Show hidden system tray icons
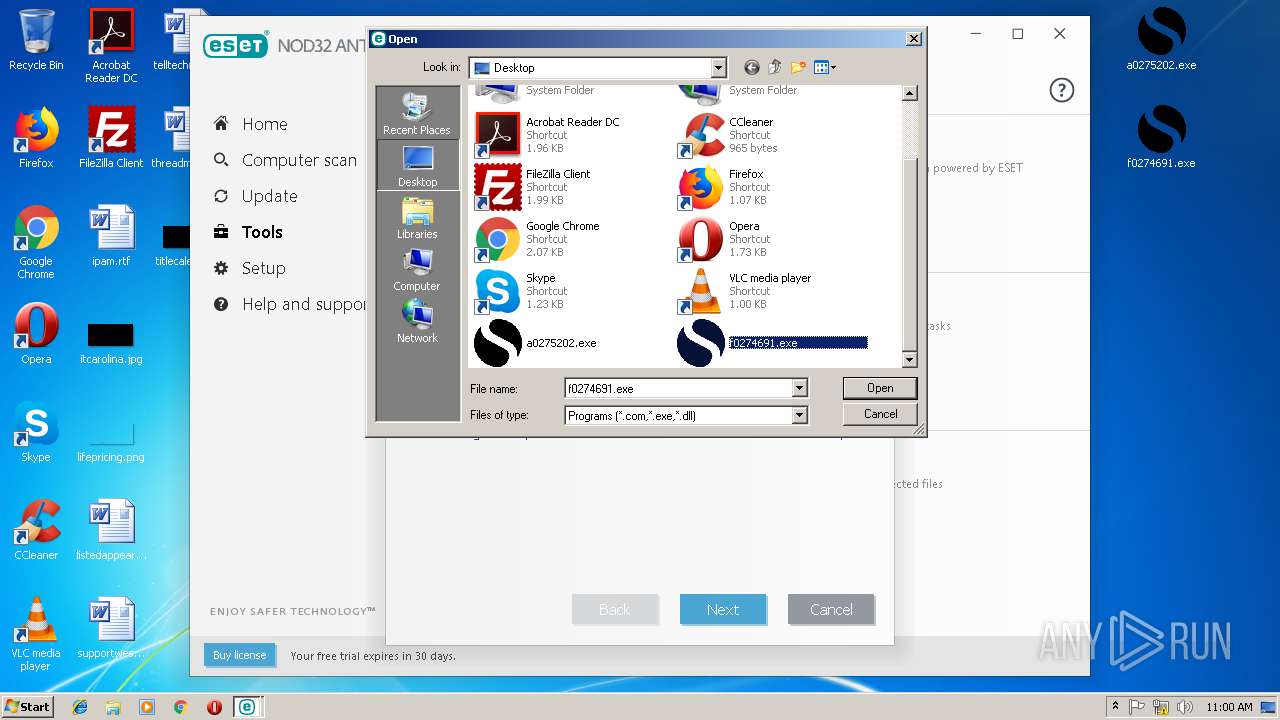 [x=1115, y=707]
